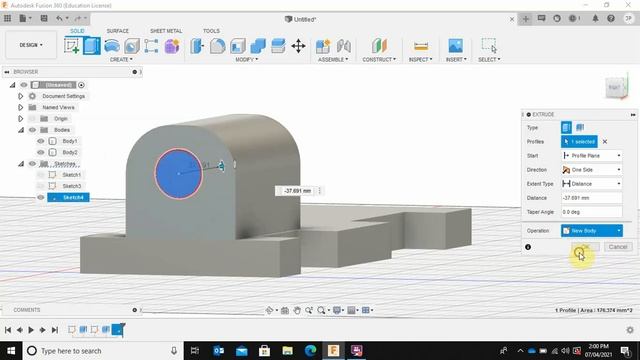Screen dimensions: 640x360
Task: Click the timeline Play button
Action: 31,330
